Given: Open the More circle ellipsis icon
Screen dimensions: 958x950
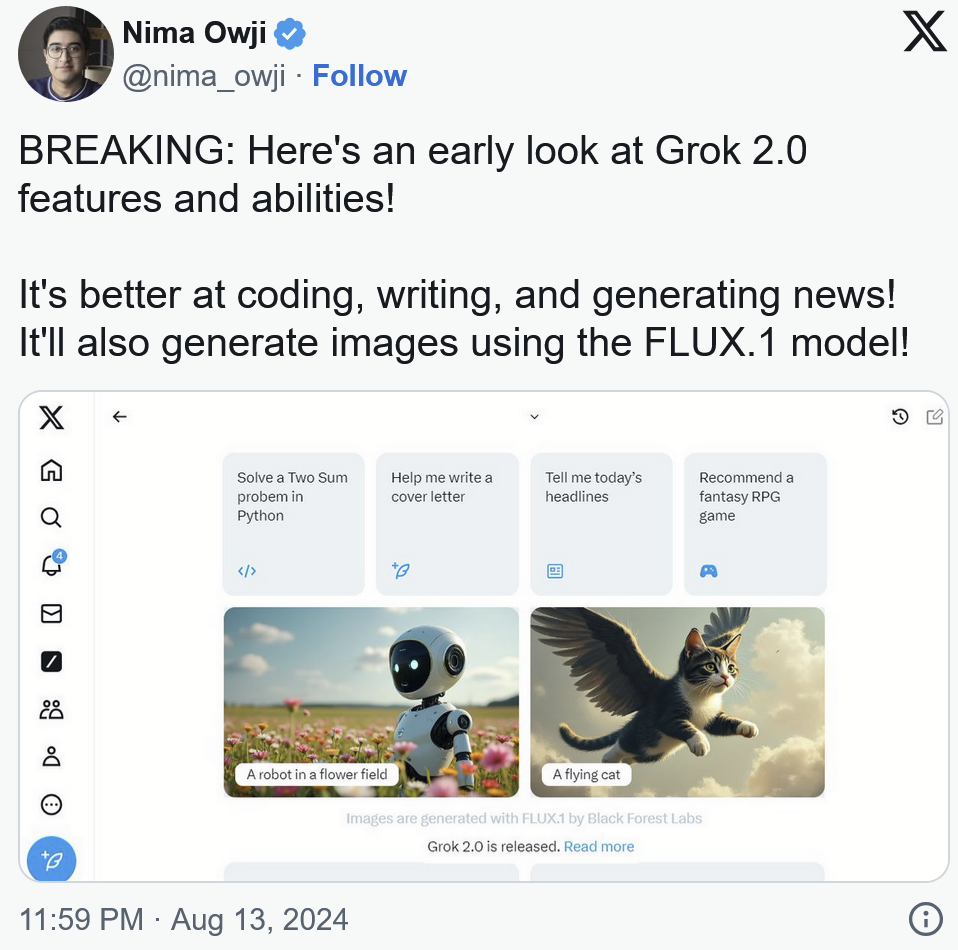Looking at the screenshot, I should (x=51, y=804).
